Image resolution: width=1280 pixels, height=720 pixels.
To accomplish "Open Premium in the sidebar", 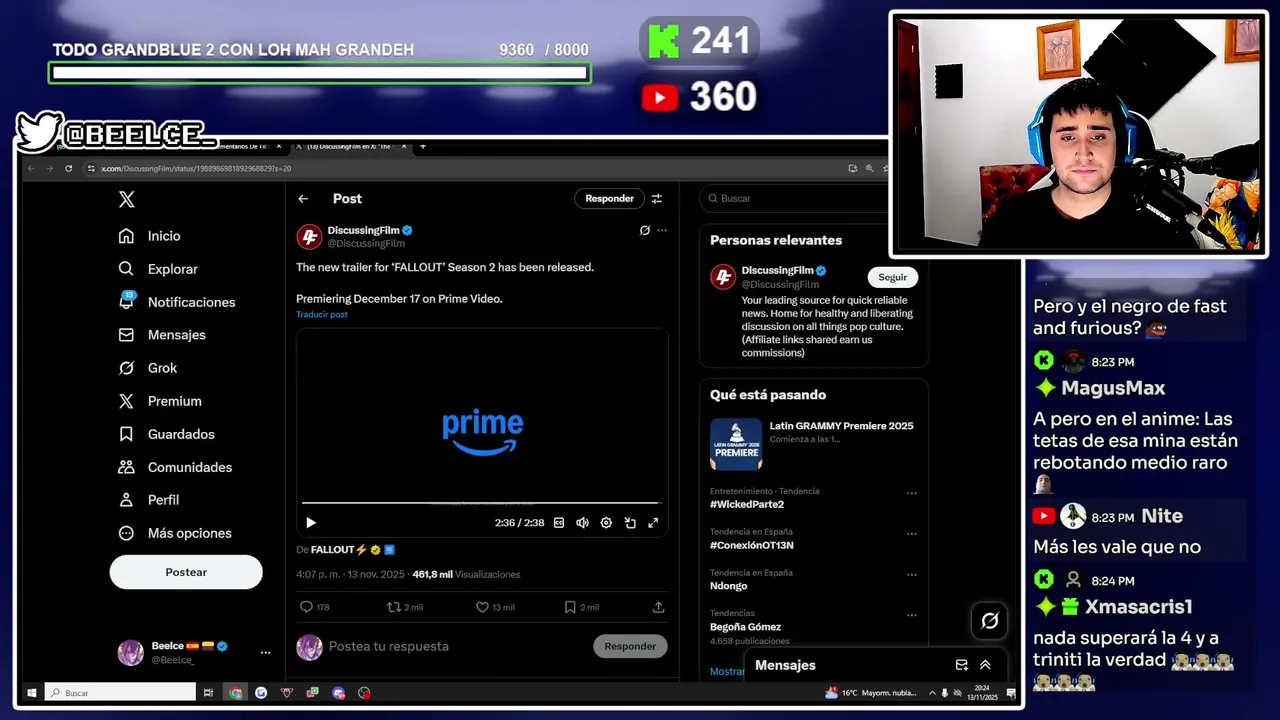I will pyautogui.click(x=160, y=401).
